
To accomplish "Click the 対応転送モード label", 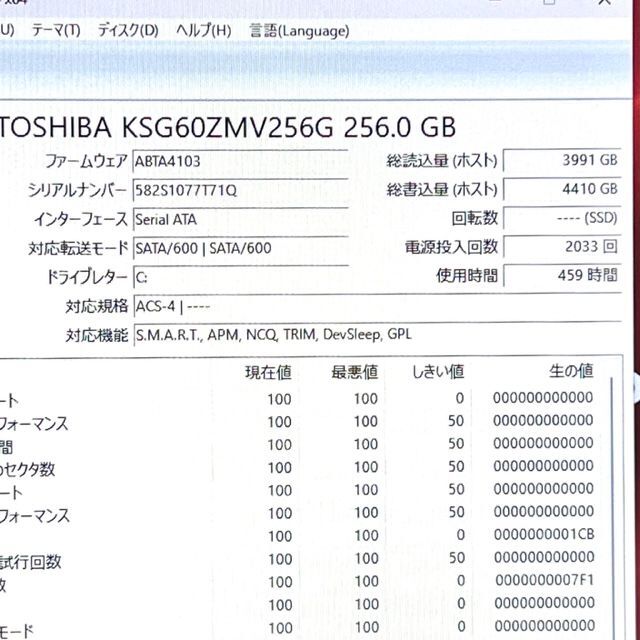I will click(x=78, y=248).
